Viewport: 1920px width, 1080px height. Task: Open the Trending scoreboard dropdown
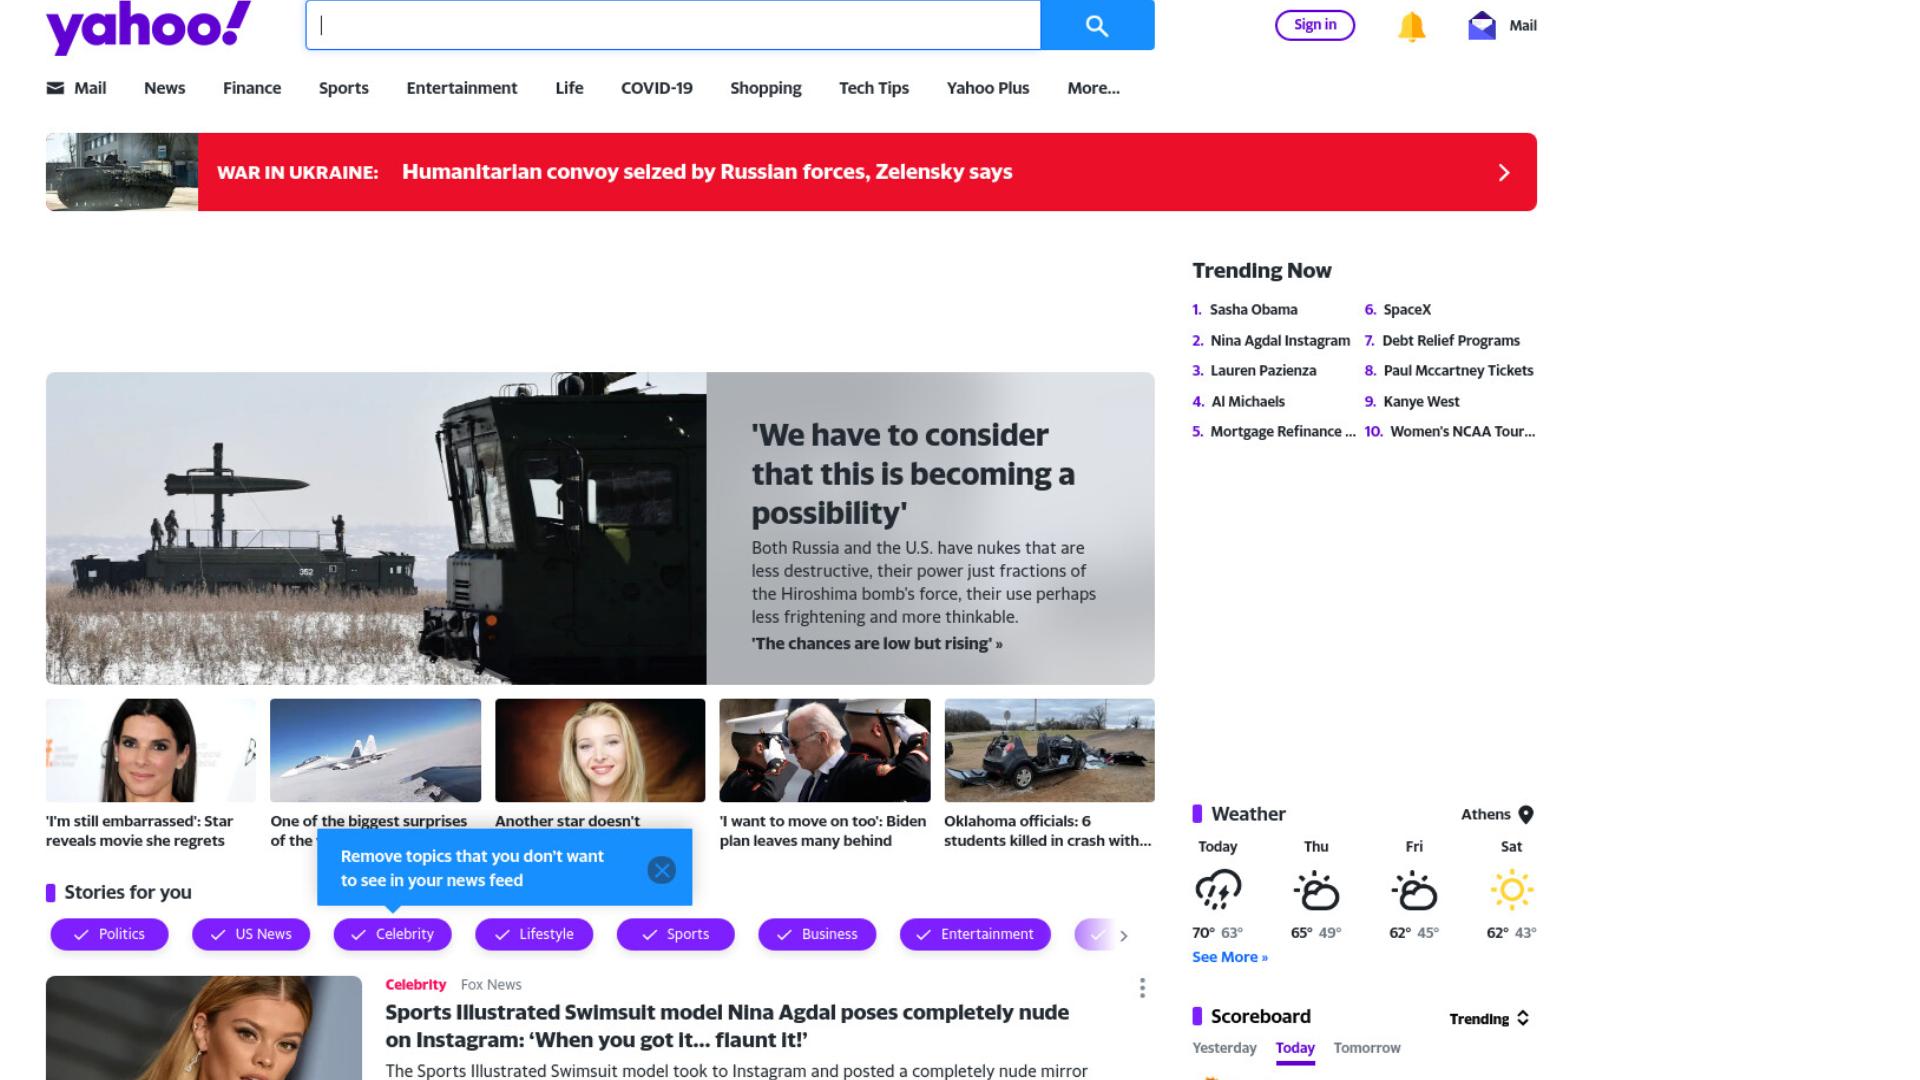coord(1489,1018)
